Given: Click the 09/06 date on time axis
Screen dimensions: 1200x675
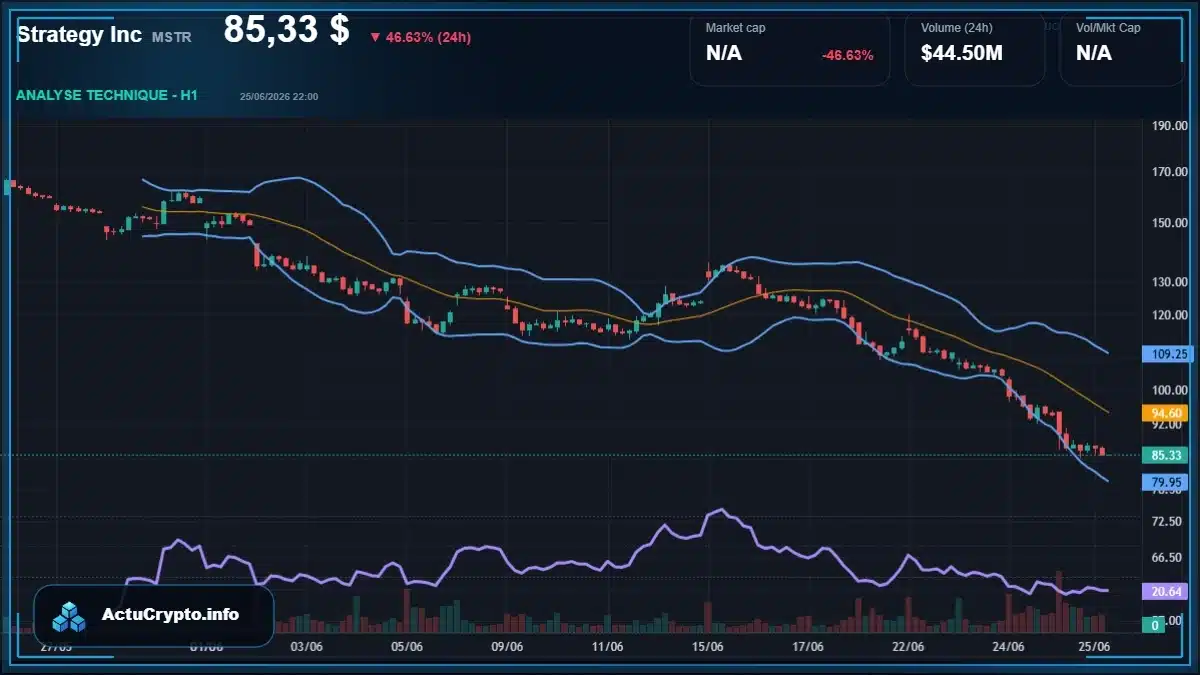Looking at the screenshot, I should coord(508,647).
